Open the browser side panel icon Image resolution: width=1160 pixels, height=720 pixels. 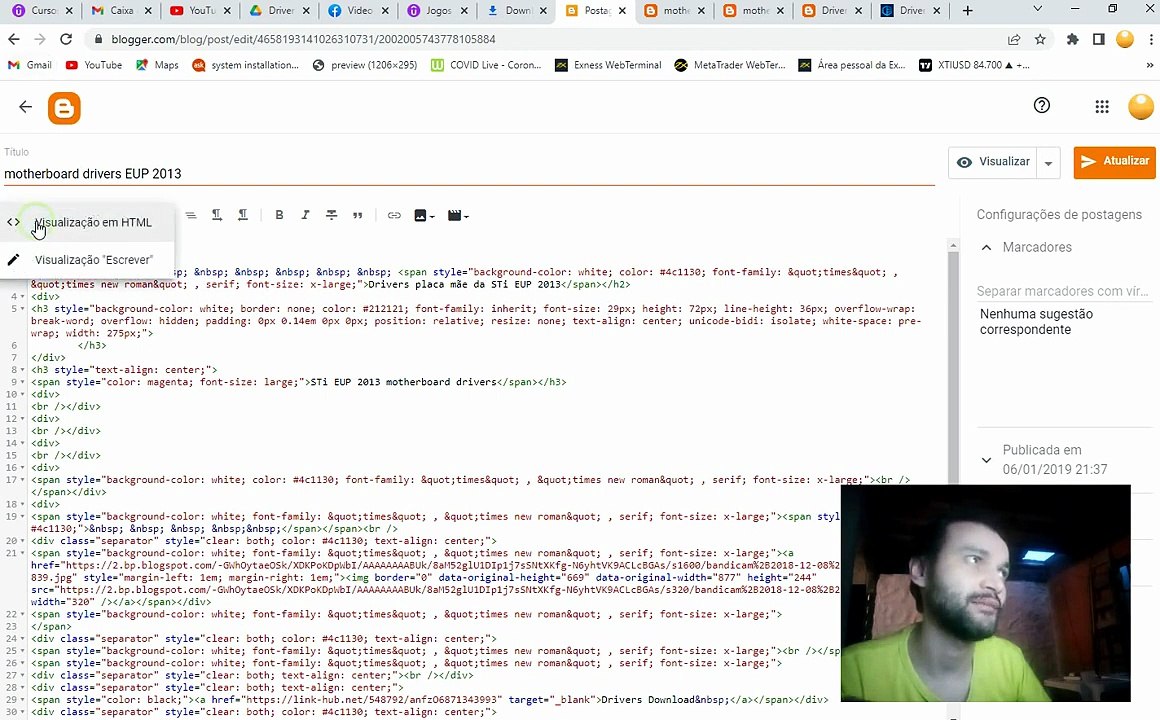1099,39
